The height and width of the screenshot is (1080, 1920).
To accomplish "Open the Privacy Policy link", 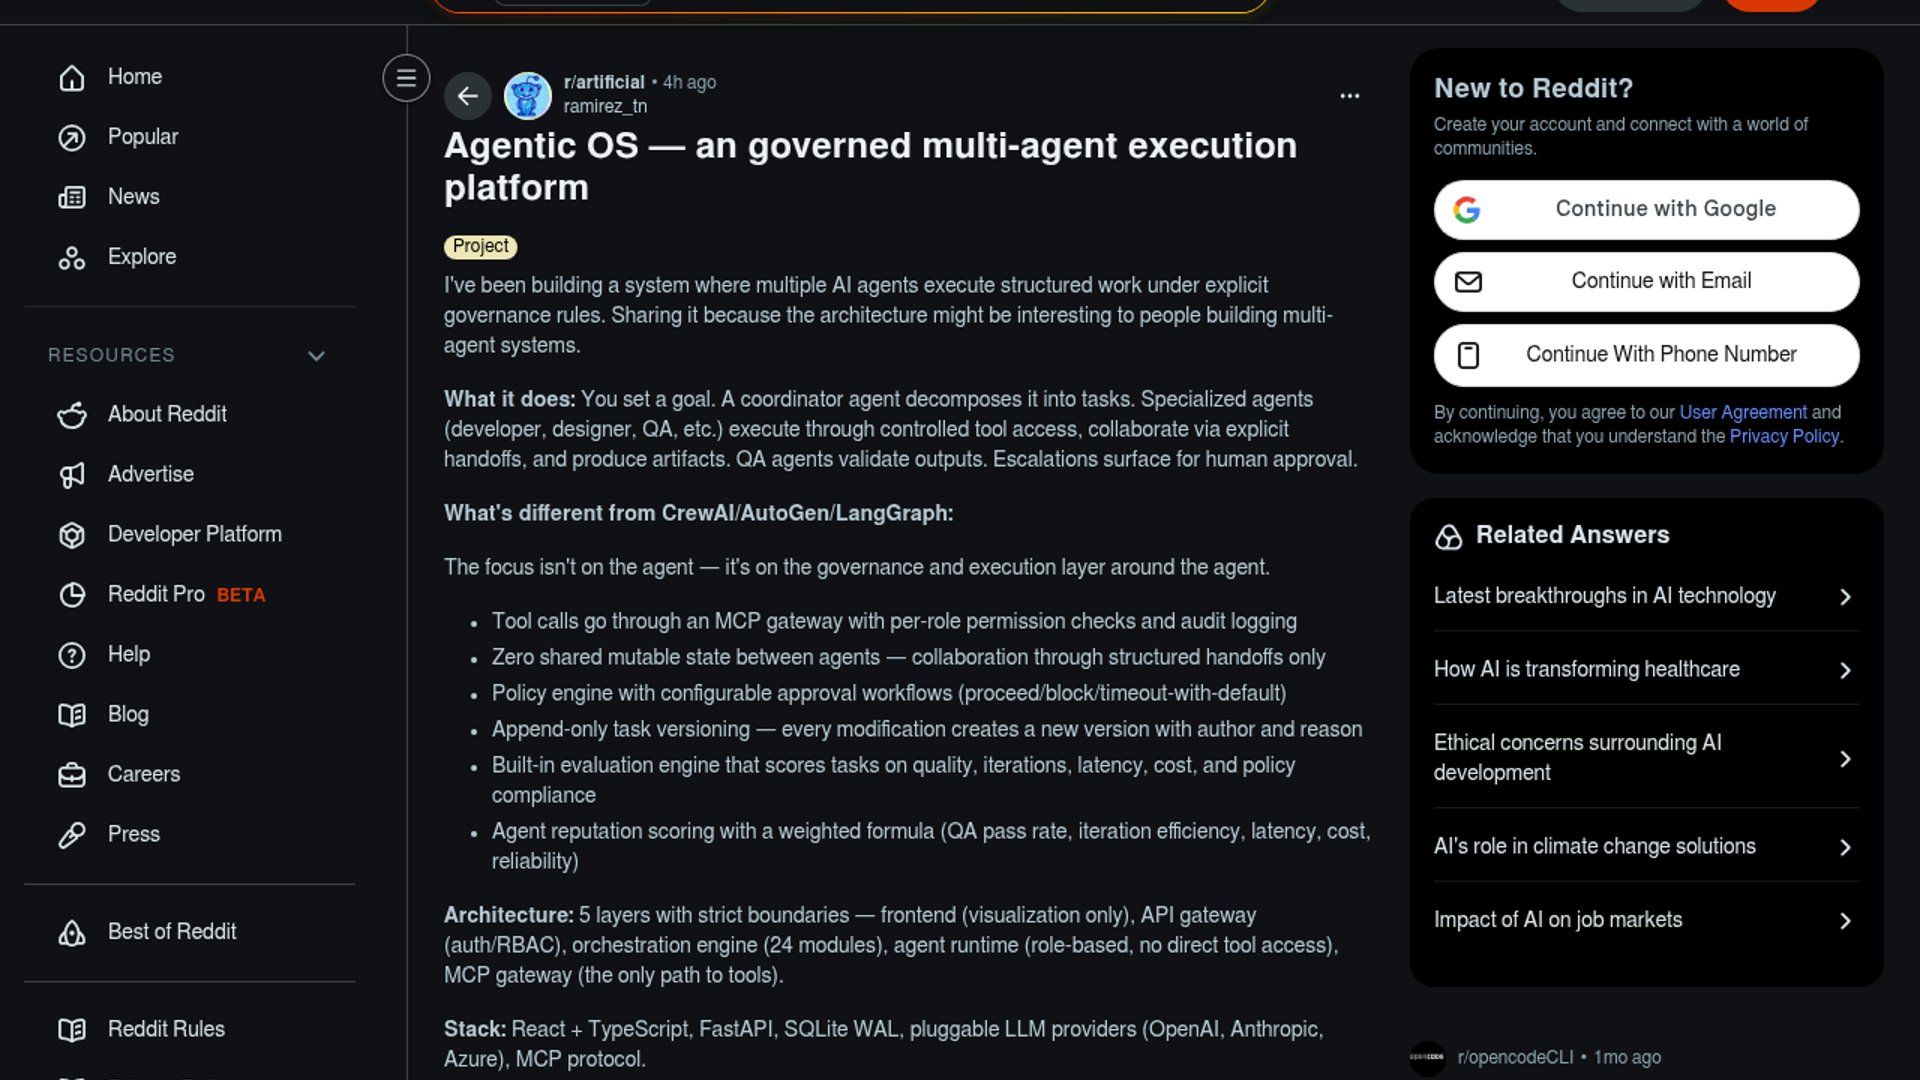I will coord(1784,436).
